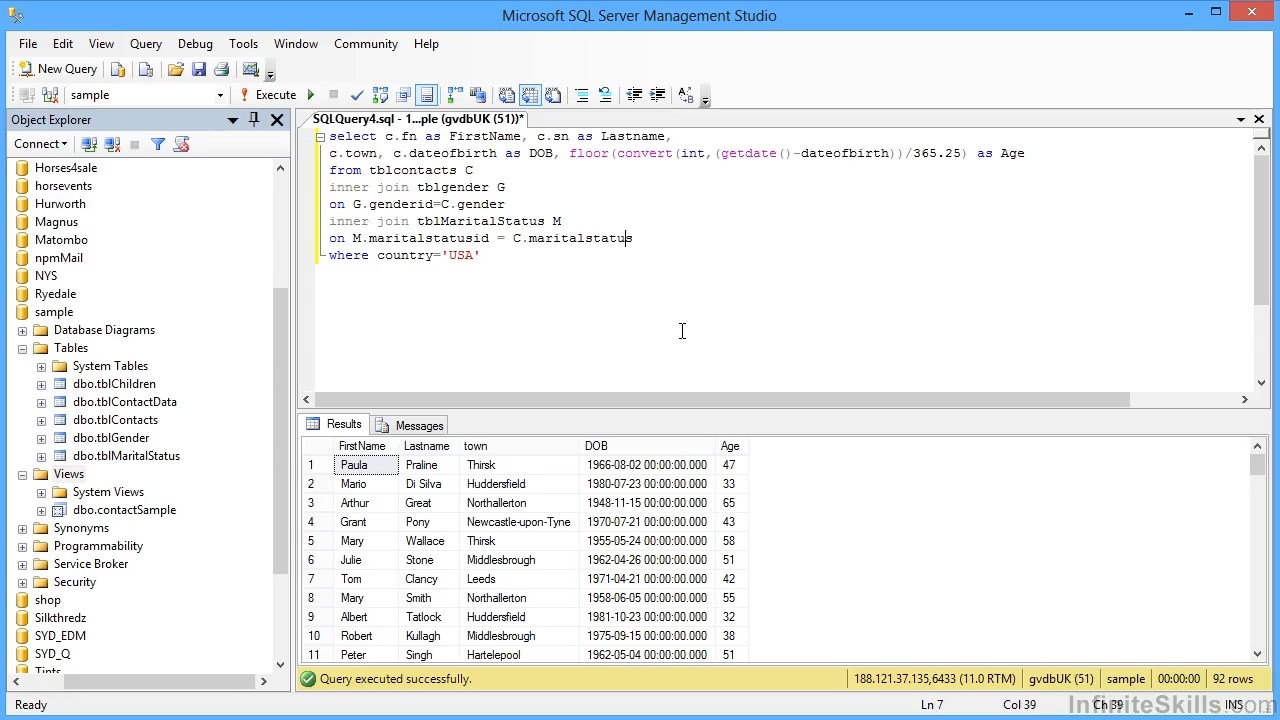Viewport: 1280px width, 720px height.
Task: Toggle IntelliSense enabled button
Action: point(427,95)
